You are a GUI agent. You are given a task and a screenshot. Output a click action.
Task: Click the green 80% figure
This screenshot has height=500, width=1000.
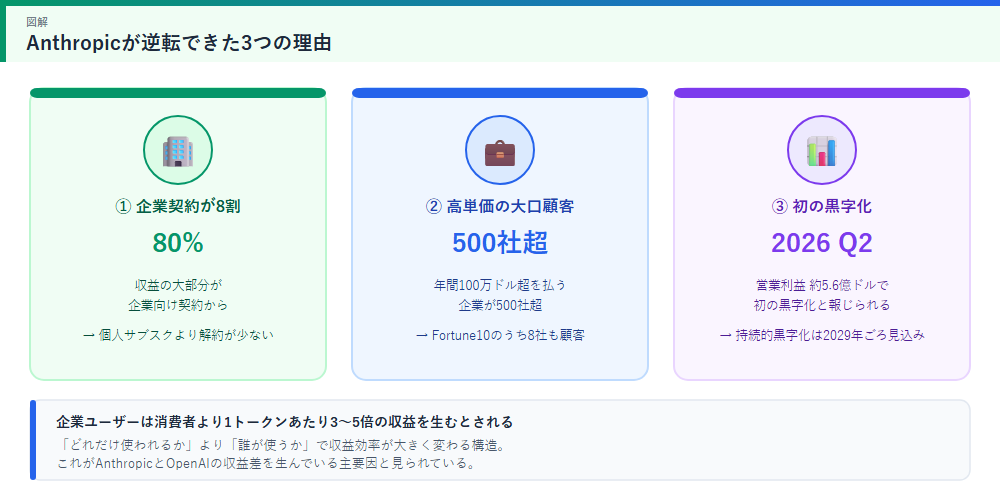pos(177,243)
